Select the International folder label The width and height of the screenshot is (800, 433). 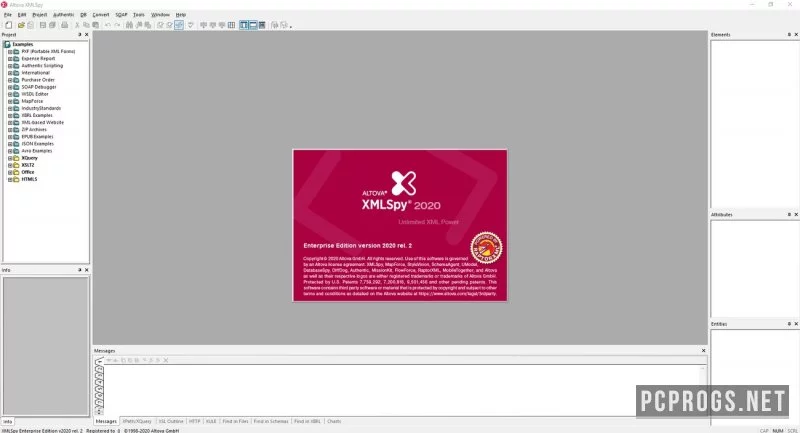[x=35, y=73]
